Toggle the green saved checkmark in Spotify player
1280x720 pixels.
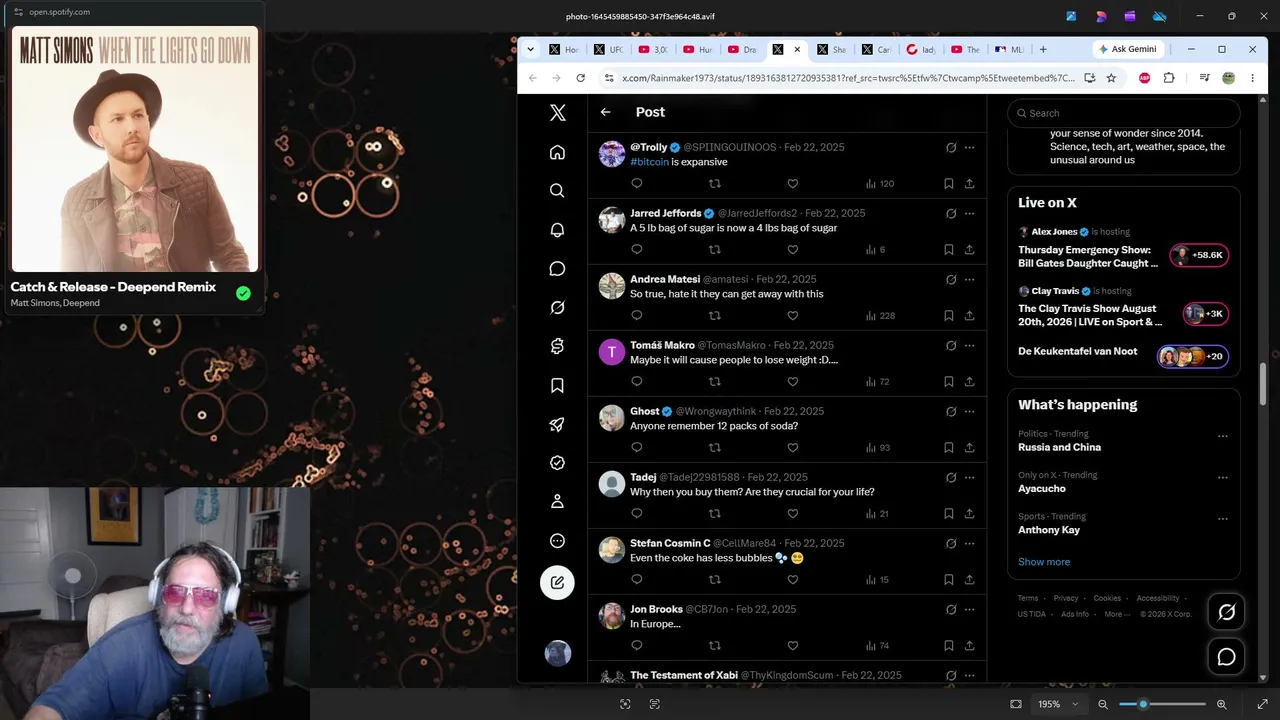(x=243, y=293)
